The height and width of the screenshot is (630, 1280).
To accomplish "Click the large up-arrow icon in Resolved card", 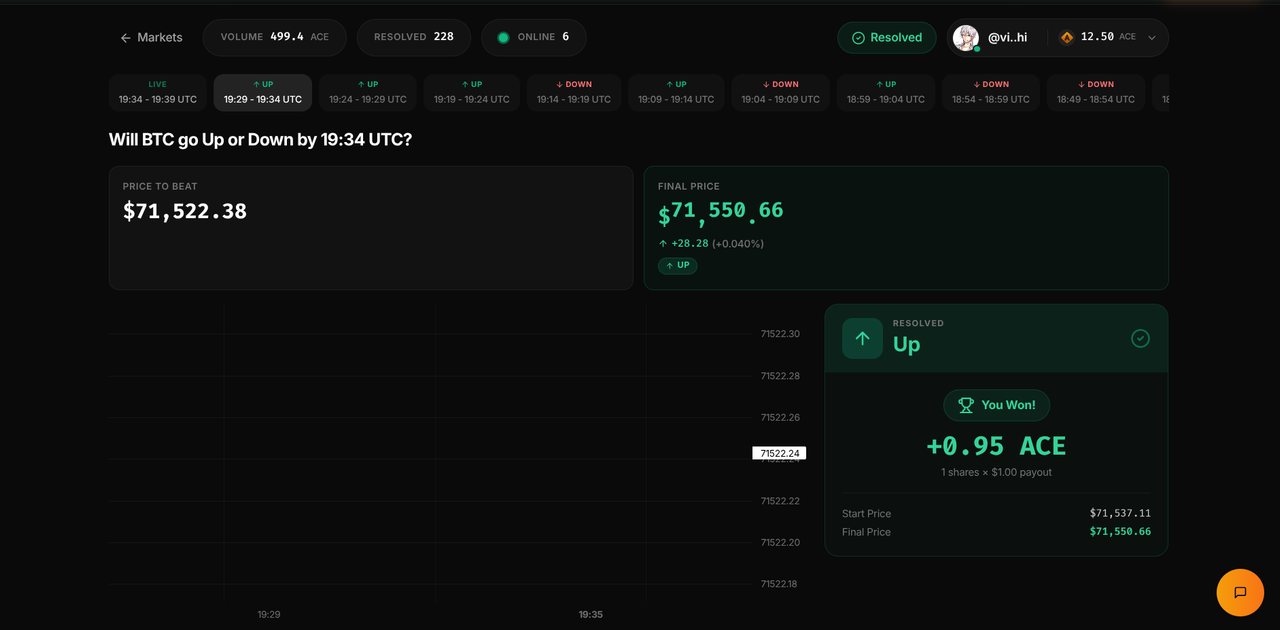I will [x=862, y=338].
